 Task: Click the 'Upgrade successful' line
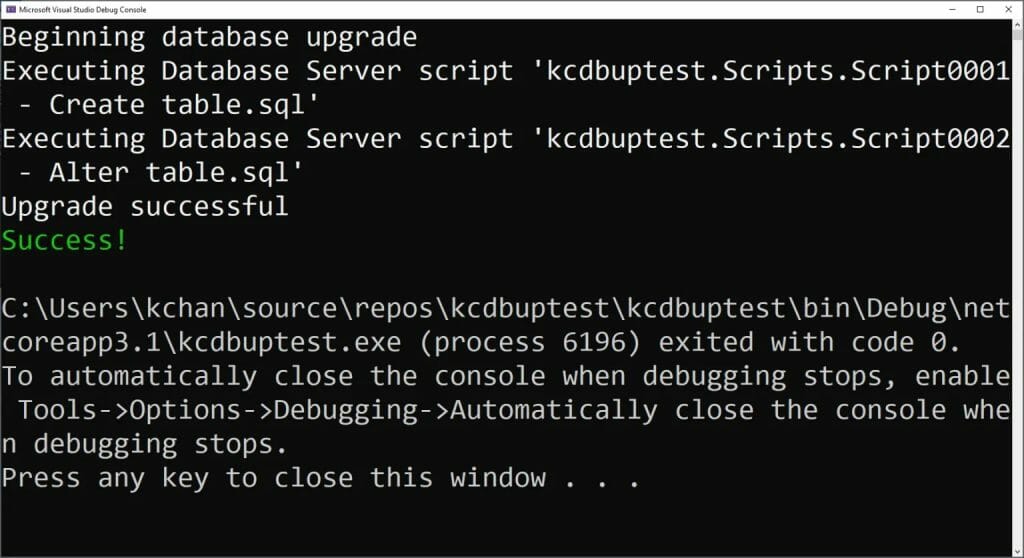144,206
